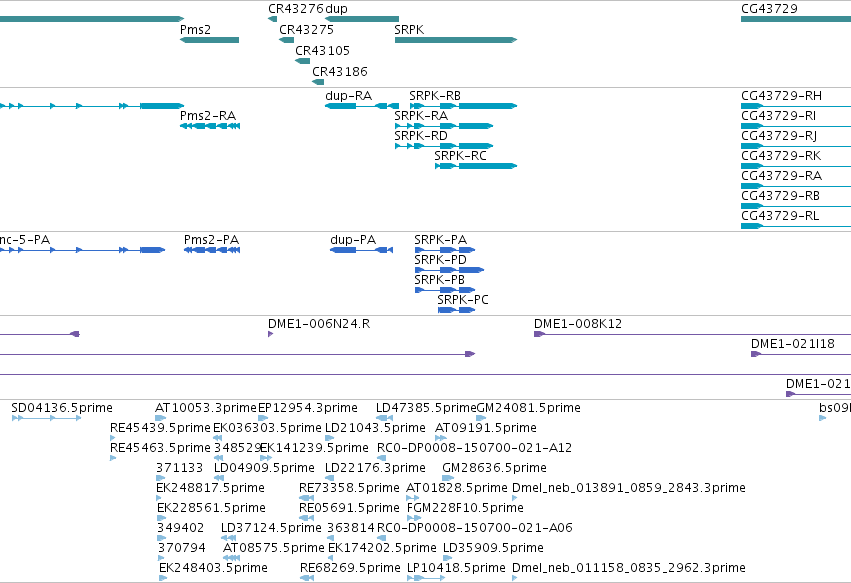Image resolution: width=851 pixels, height=583 pixels.
Task: Click the CG43729 gene label
Action: pyautogui.click(x=769, y=9)
